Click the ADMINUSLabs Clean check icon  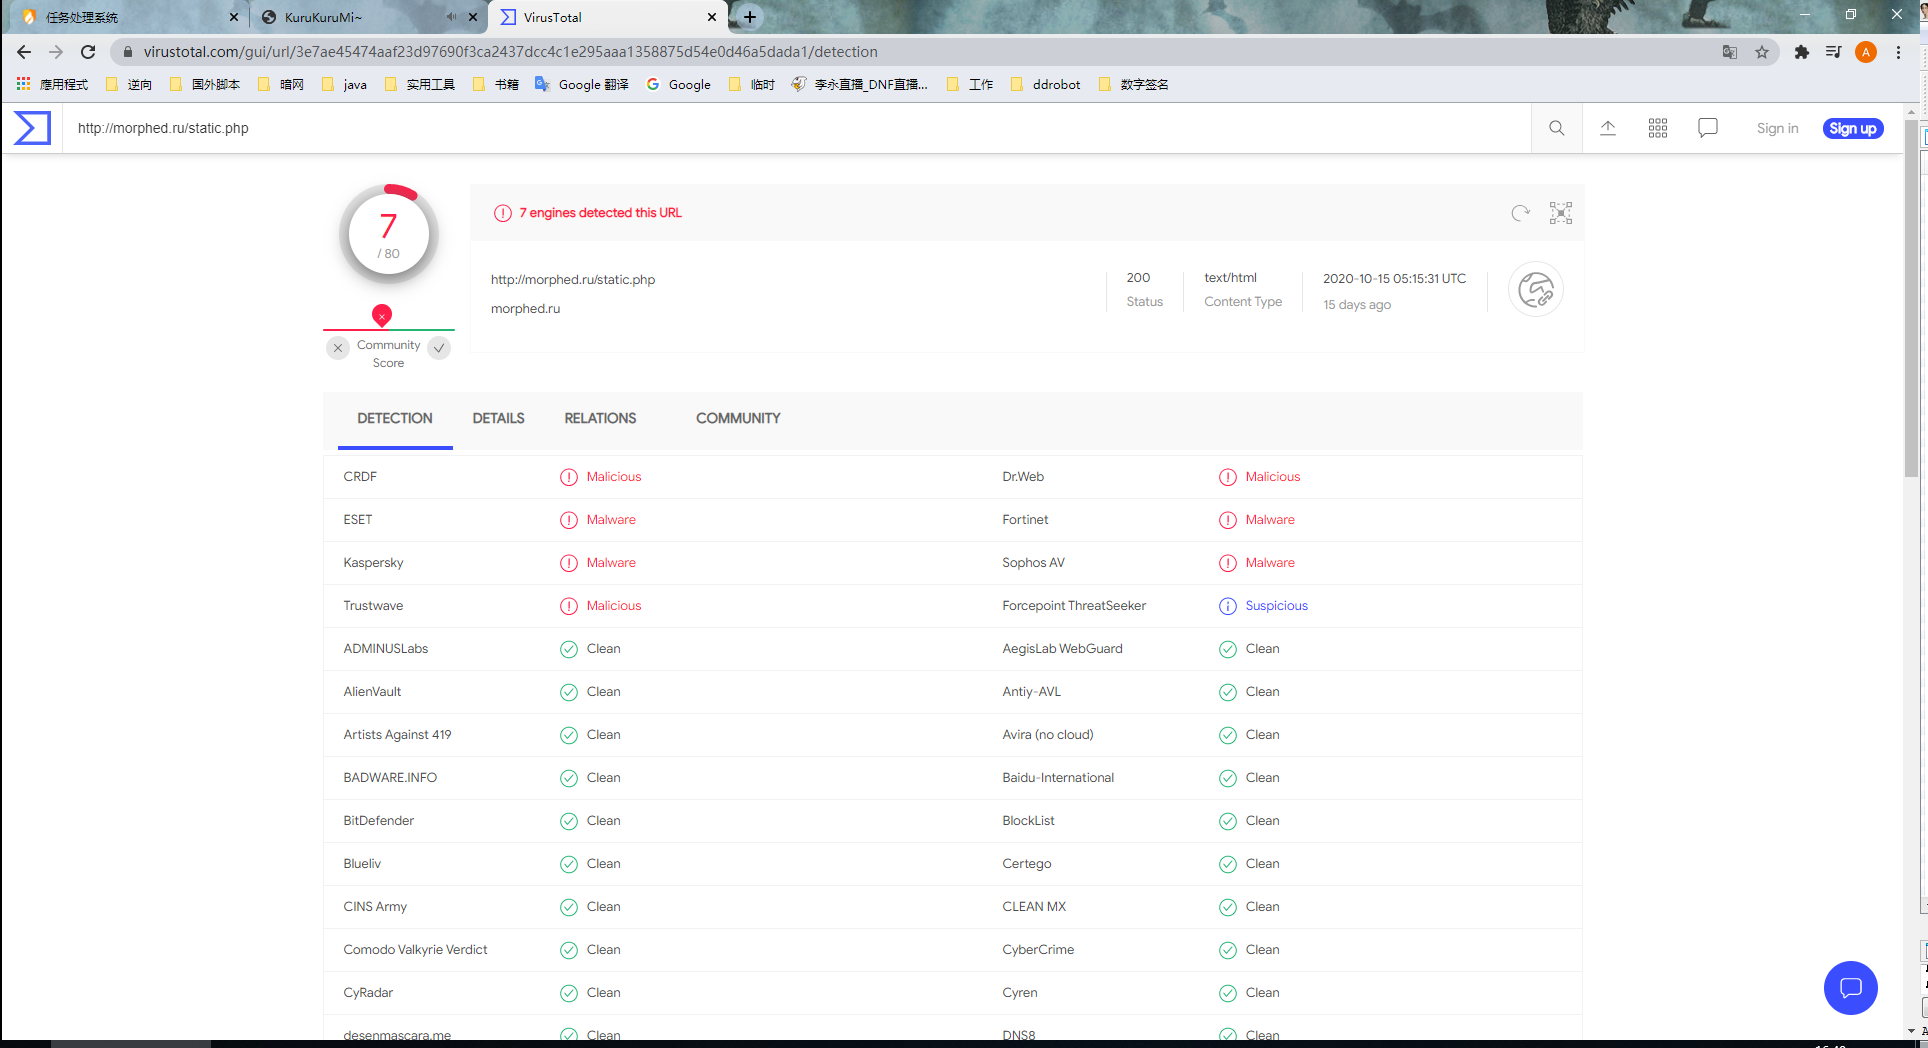(x=569, y=649)
